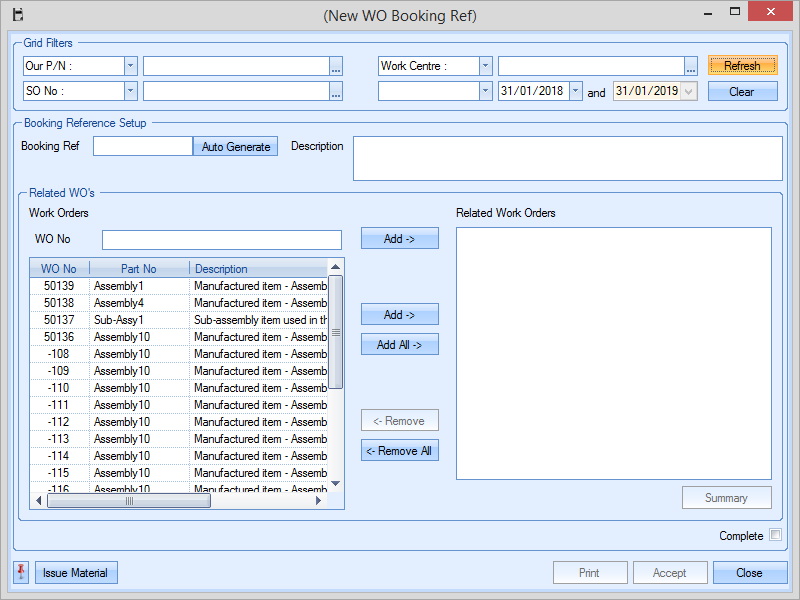Image resolution: width=800 pixels, height=600 pixels.
Task: Click the Issue Material button
Action: click(x=76, y=573)
